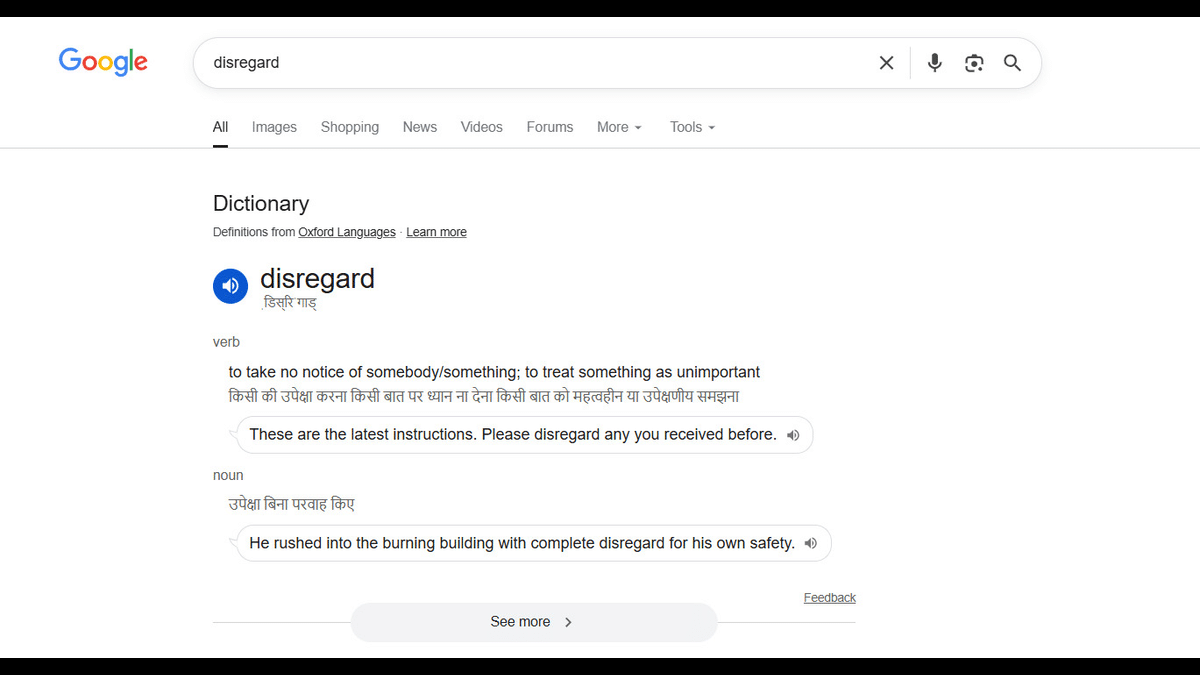This screenshot has height=675, width=1200.
Task: Click the 'noun' part of speech label
Action: coord(228,475)
